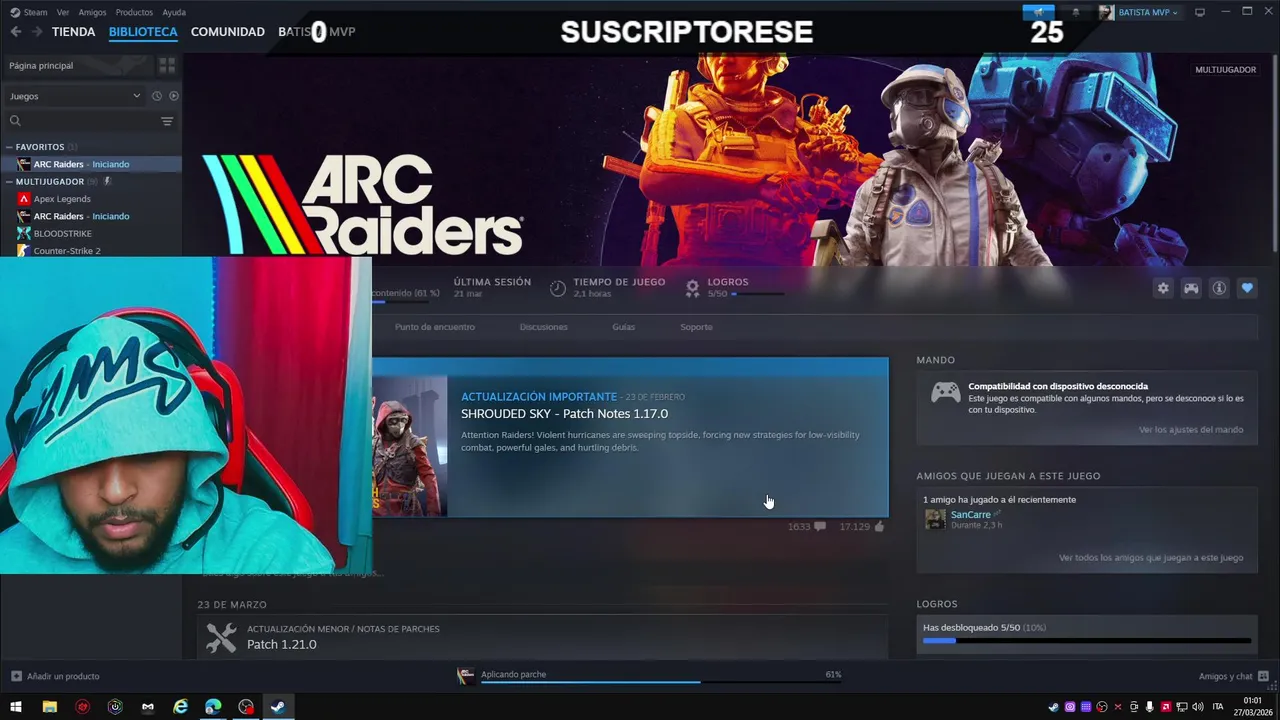The image size is (1280, 720).
Task: Open the Soporte tab
Action: (x=696, y=327)
